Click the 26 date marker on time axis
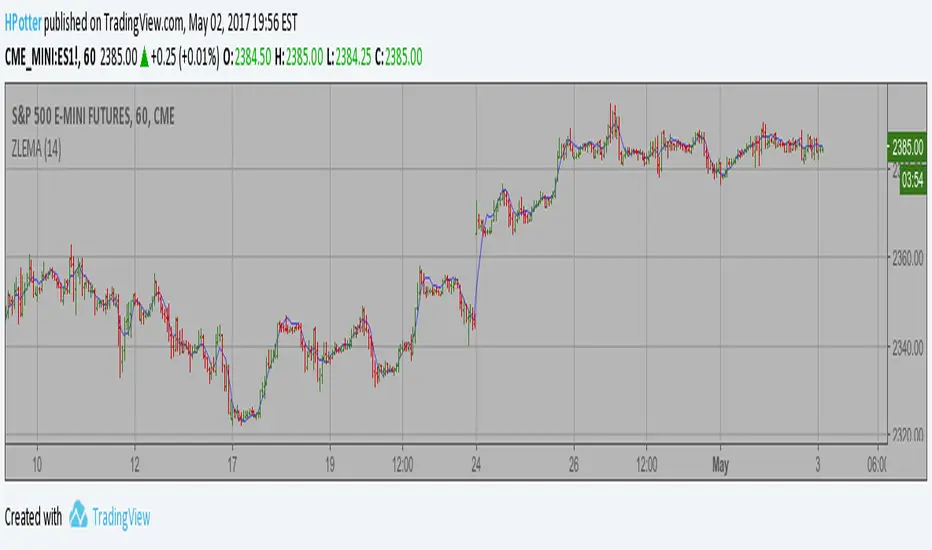Viewport: 932px width, 550px height. (575, 464)
